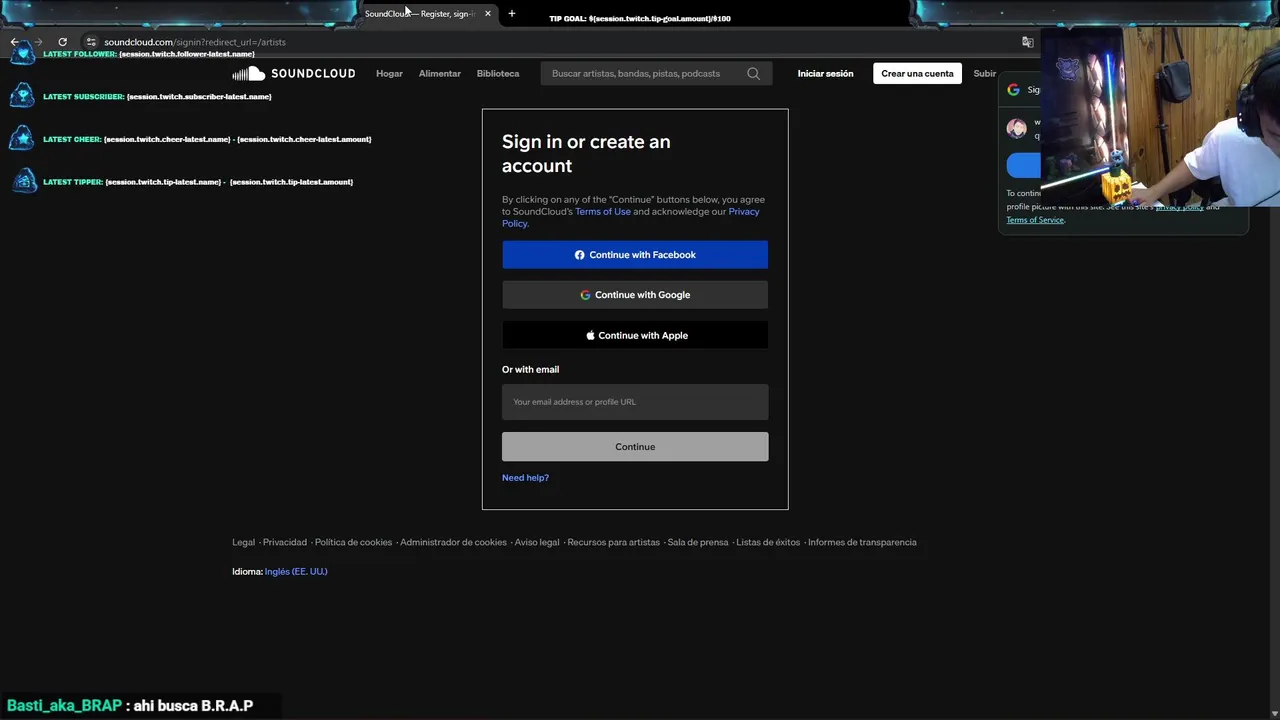This screenshot has width=1280, height=720.
Task: Click Continue with Apple button
Action: coord(635,335)
